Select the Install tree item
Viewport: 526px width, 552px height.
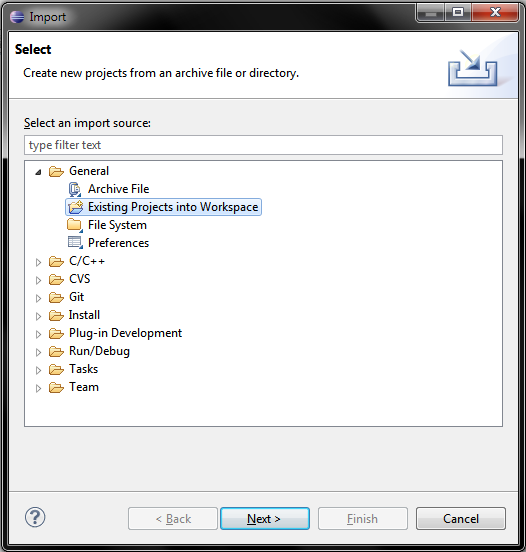pos(84,315)
